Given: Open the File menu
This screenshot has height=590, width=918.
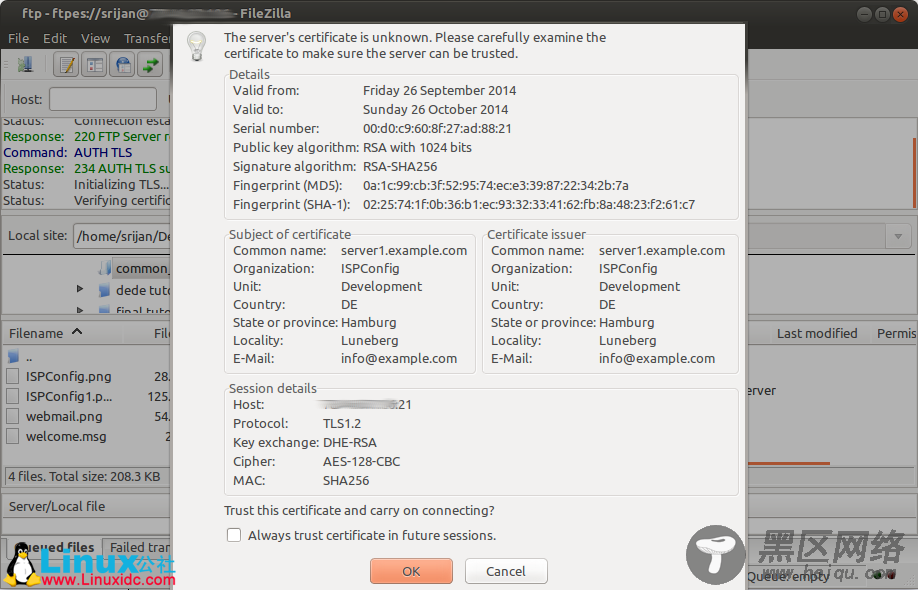Looking at the screenshot, I should click(x=18, y=39).
